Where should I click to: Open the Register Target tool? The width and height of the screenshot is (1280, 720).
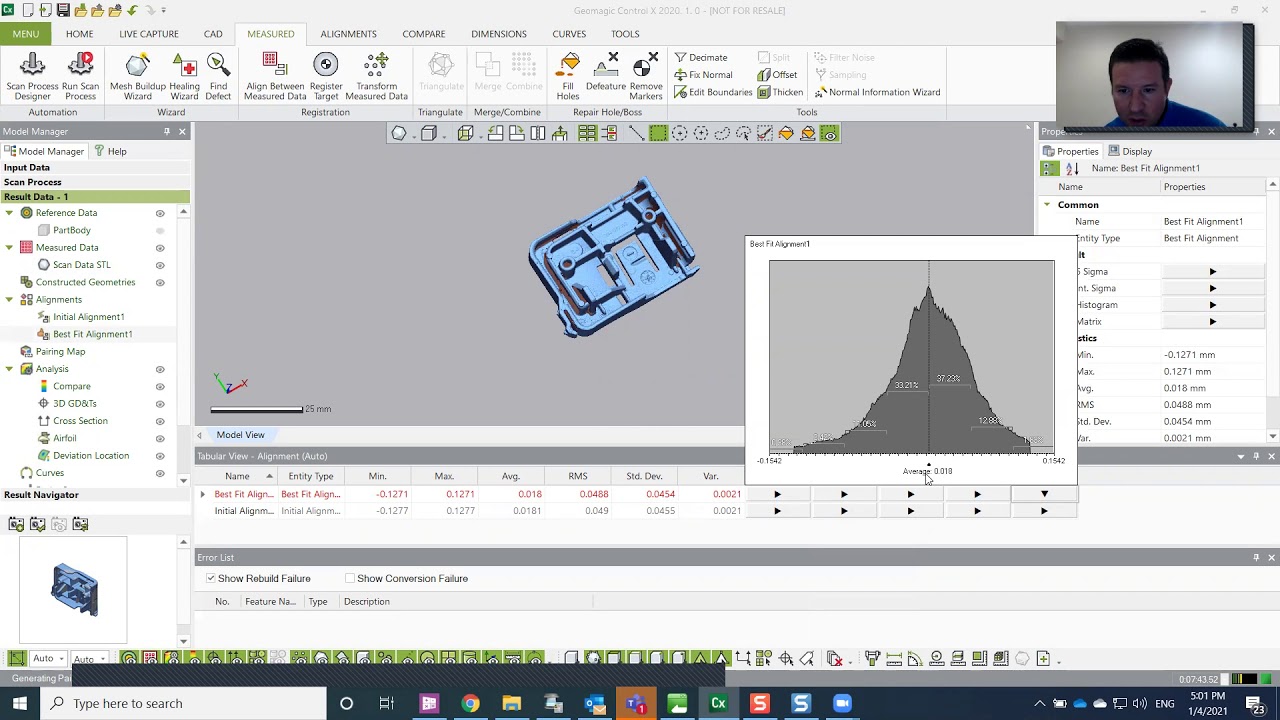tap(326, 77)
